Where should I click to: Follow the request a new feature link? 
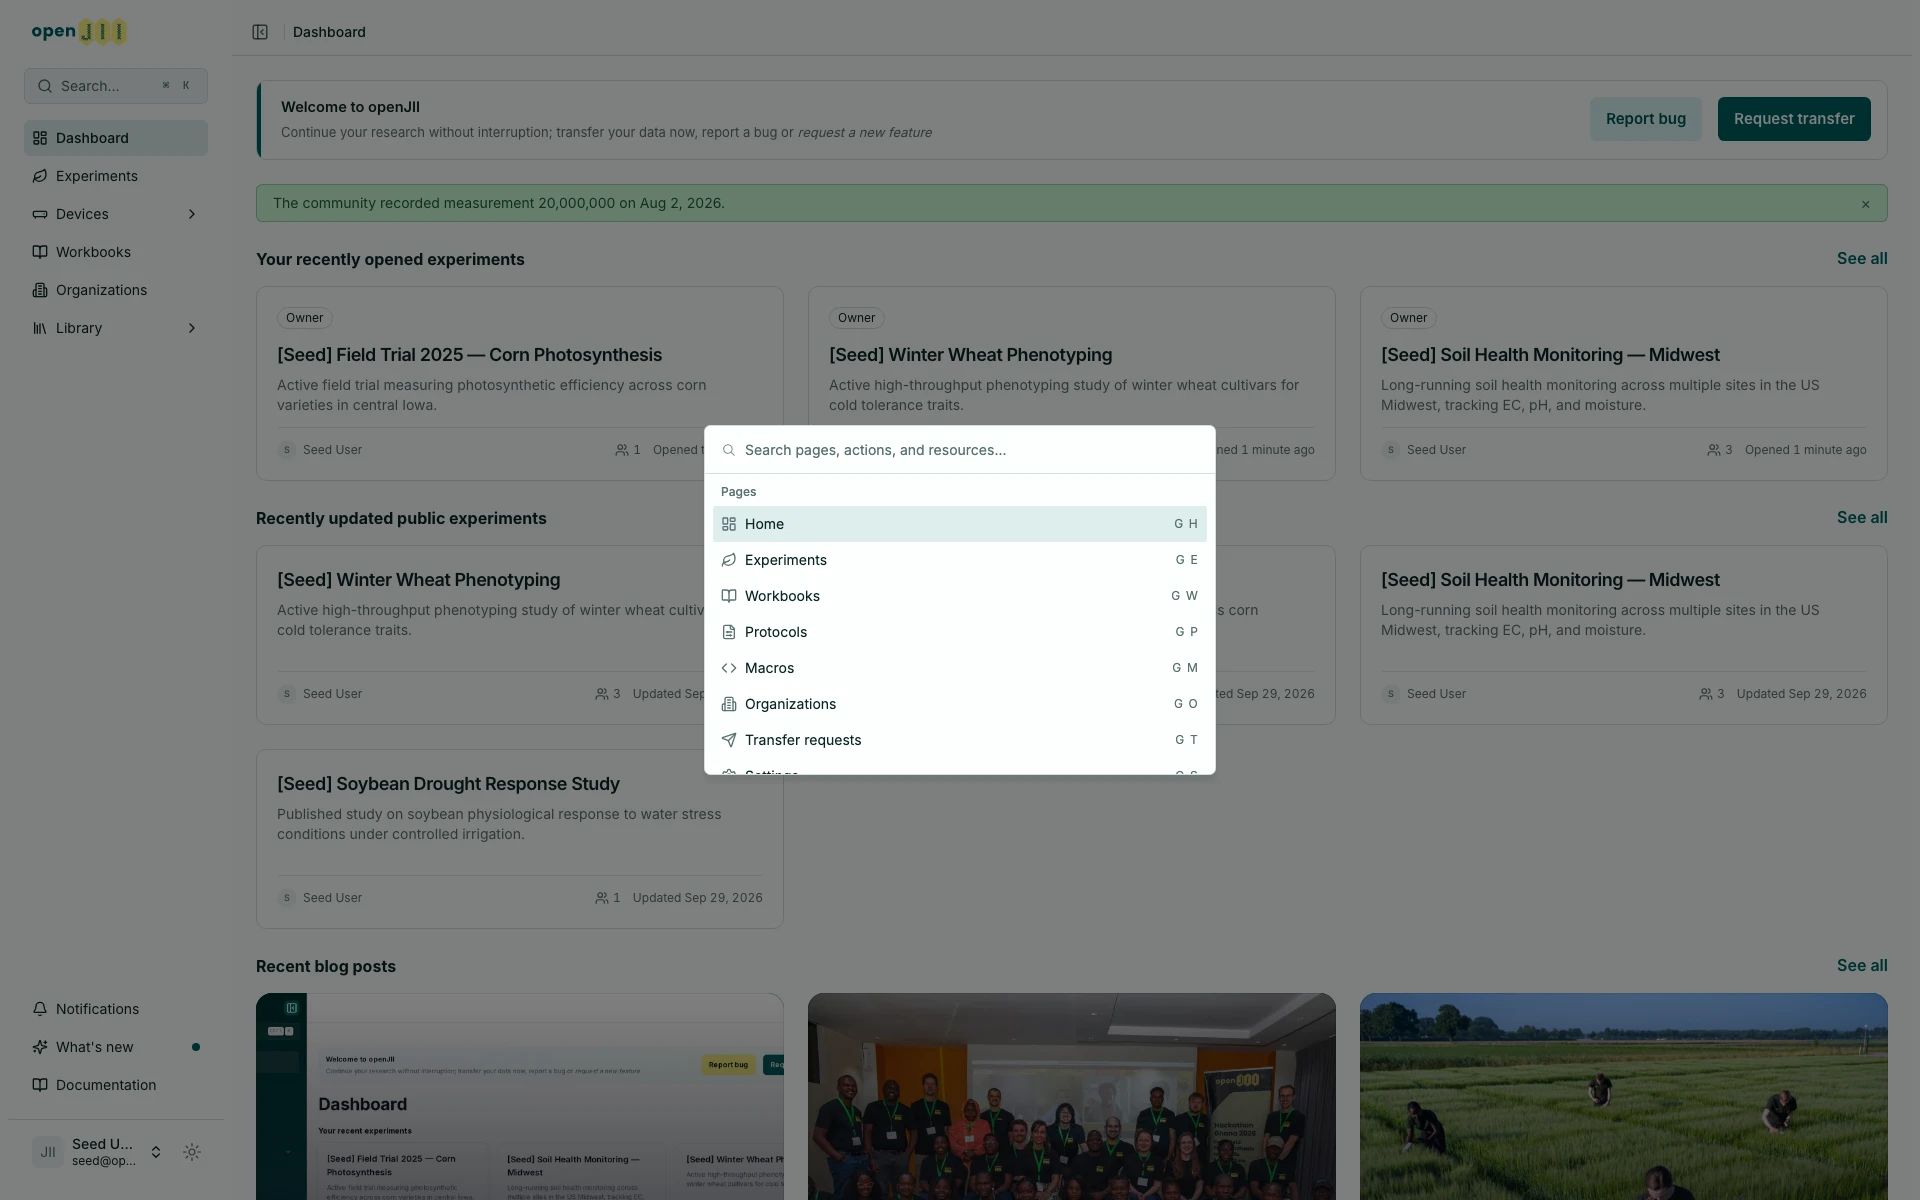pos(865,132)
